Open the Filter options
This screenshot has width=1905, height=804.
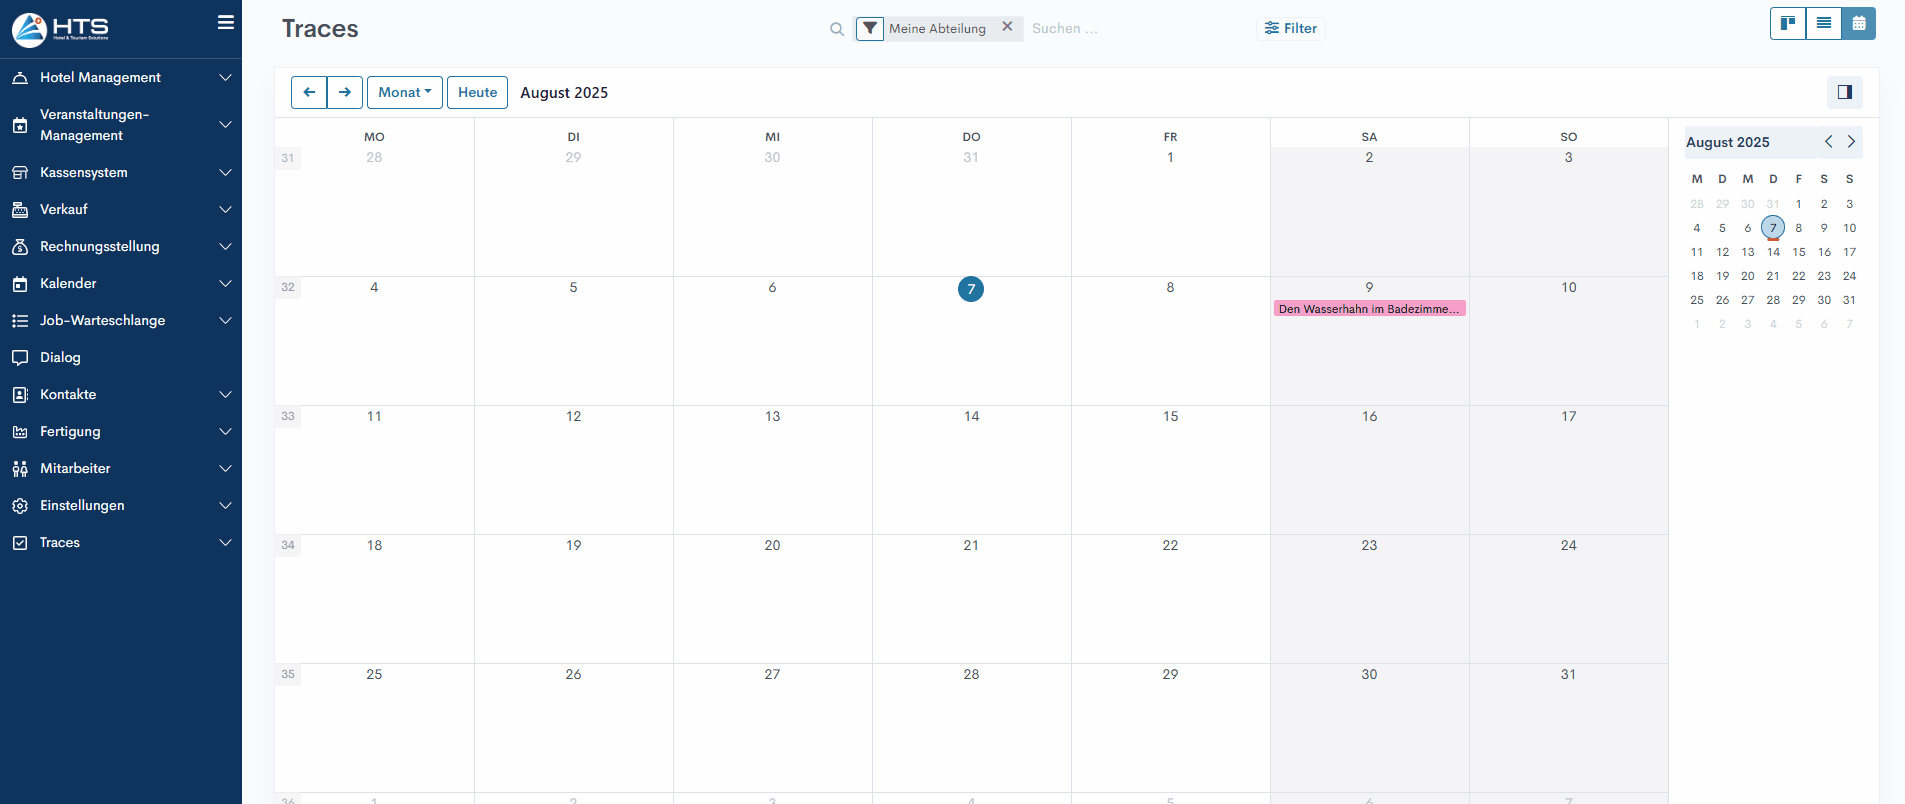[x=1290, y=29]
